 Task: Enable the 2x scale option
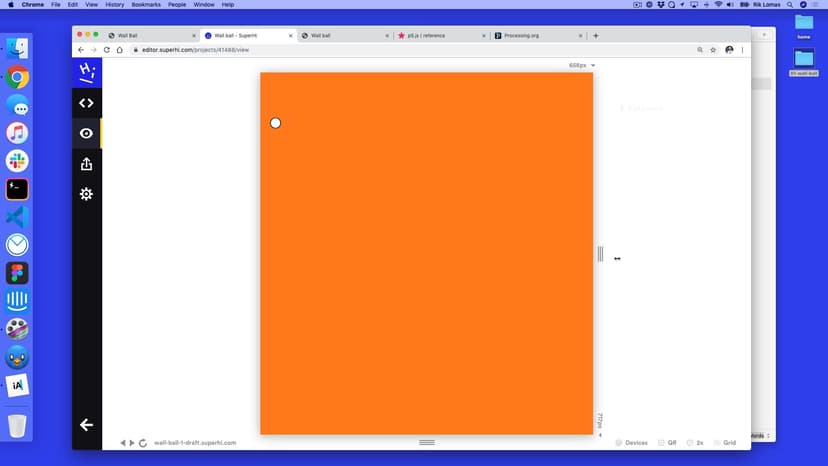pos(695,442)
